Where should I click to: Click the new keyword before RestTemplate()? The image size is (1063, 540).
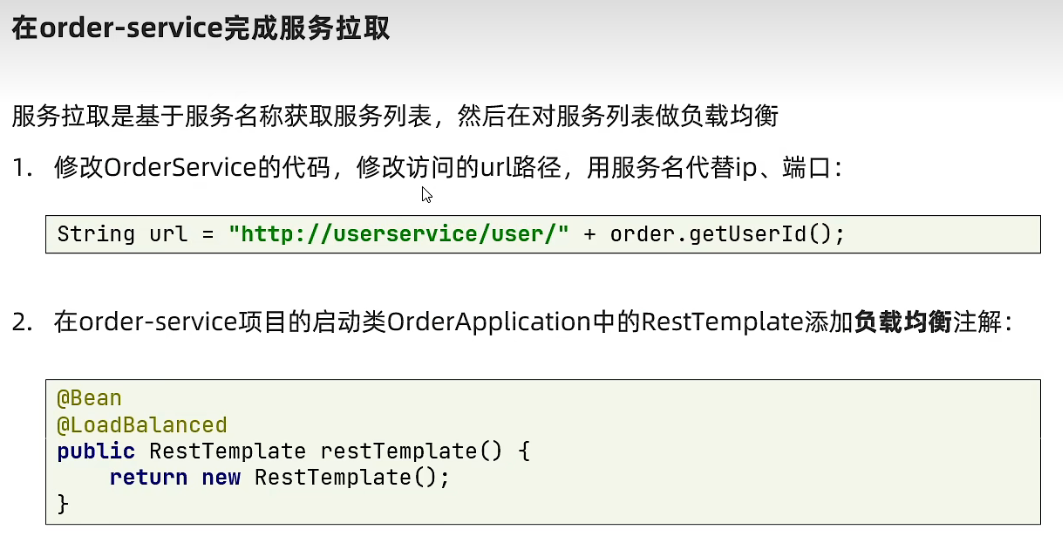221,477
